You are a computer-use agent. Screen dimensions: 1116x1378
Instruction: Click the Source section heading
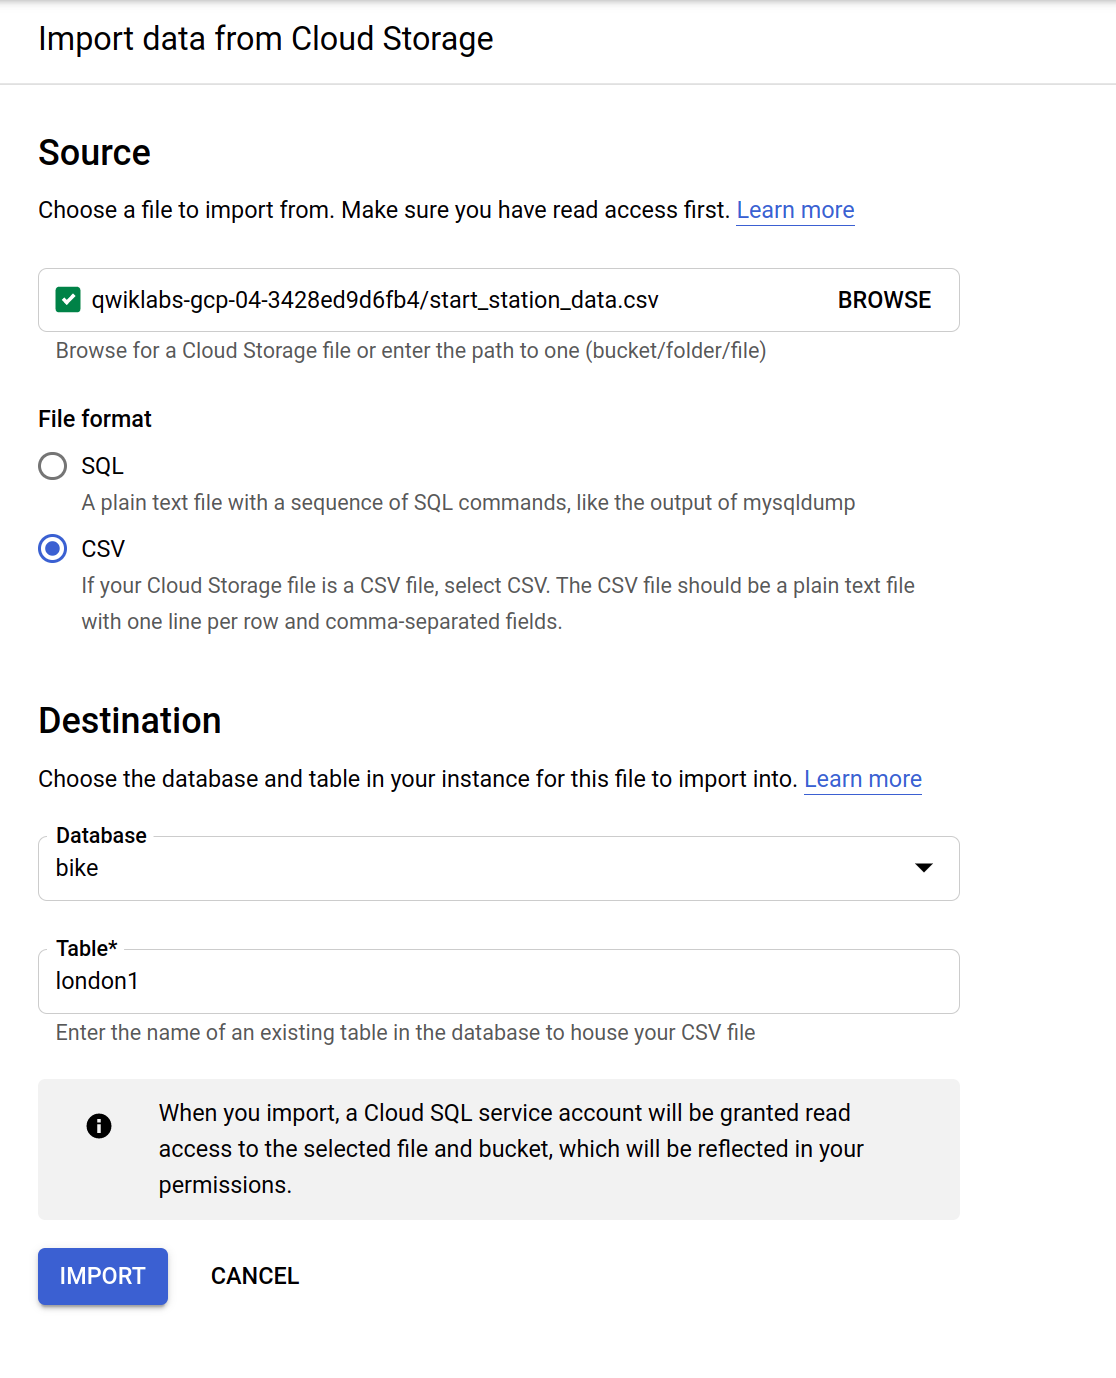[x=95, y=153]
